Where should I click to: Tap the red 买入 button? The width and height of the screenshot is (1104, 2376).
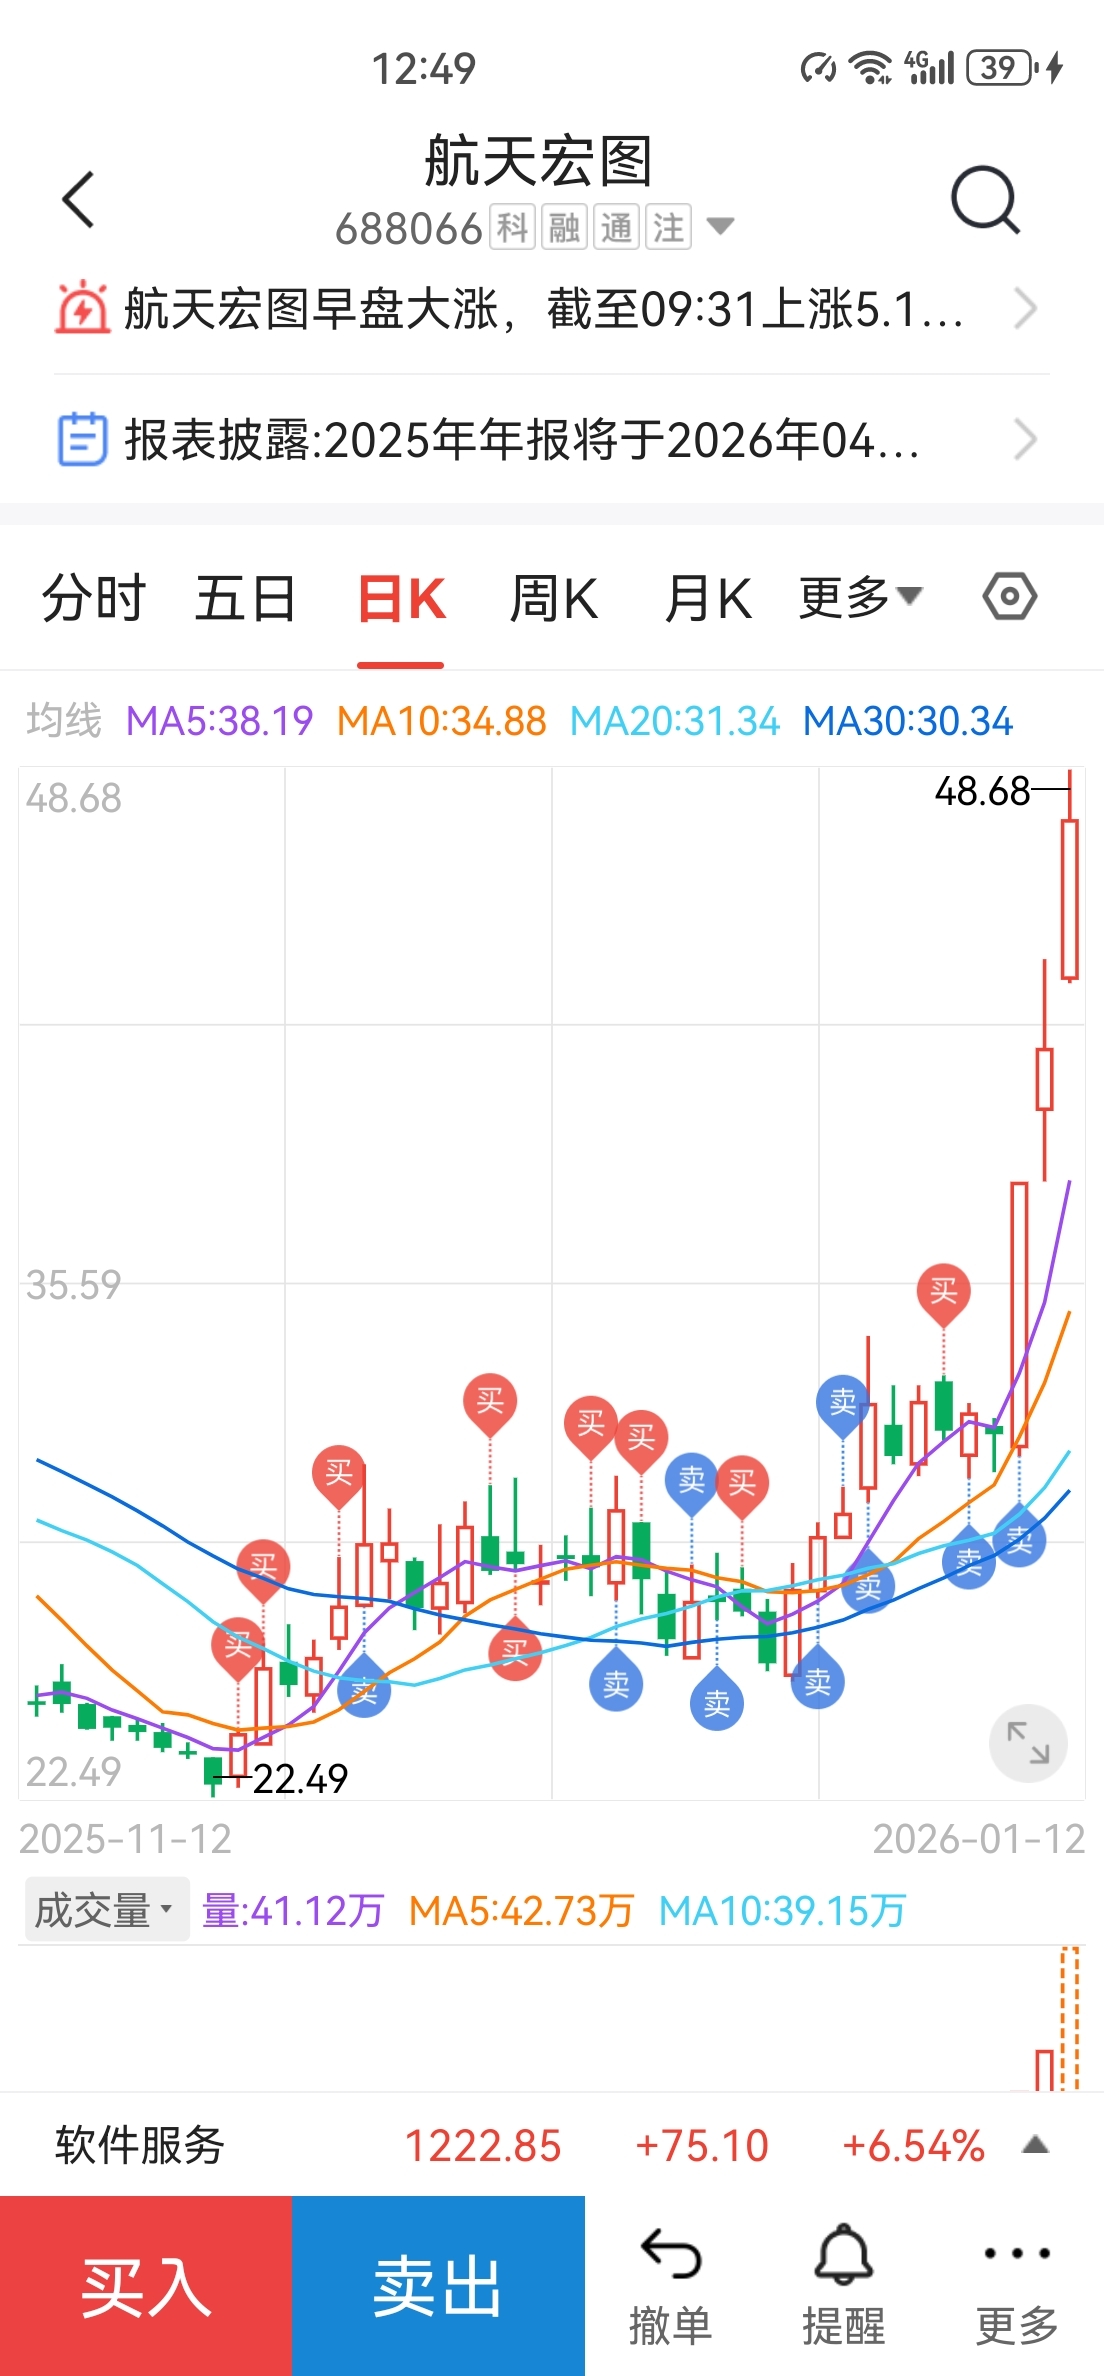(x=146, y=2286)
